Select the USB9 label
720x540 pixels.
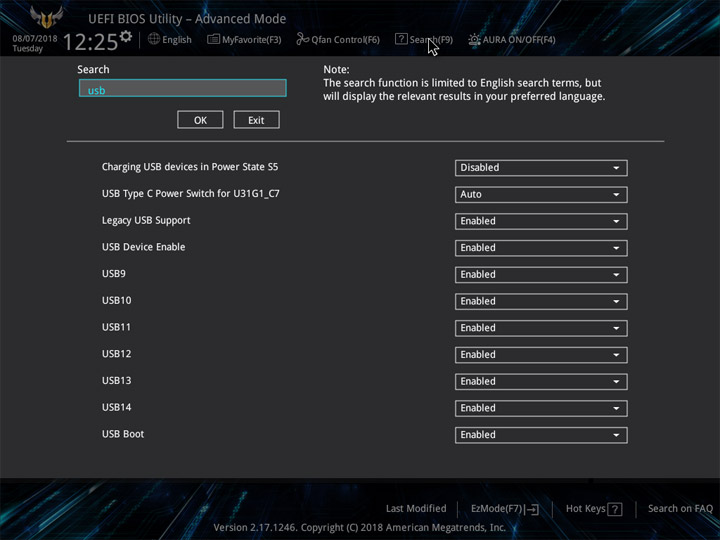[x=114, y=274]
